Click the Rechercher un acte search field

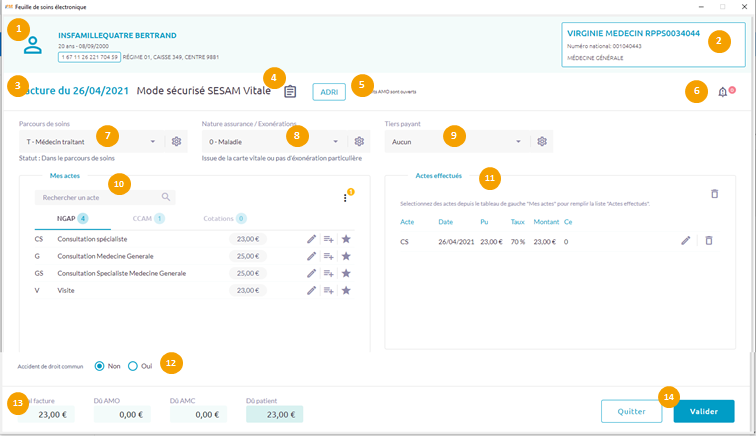(98, 198)
